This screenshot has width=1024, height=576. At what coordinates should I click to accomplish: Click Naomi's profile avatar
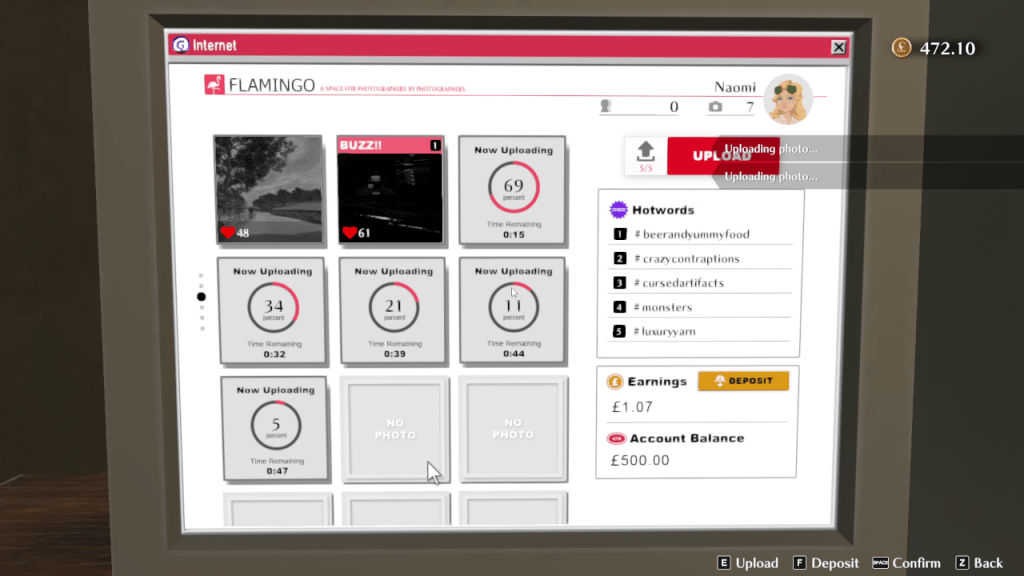tap(787, 99)
